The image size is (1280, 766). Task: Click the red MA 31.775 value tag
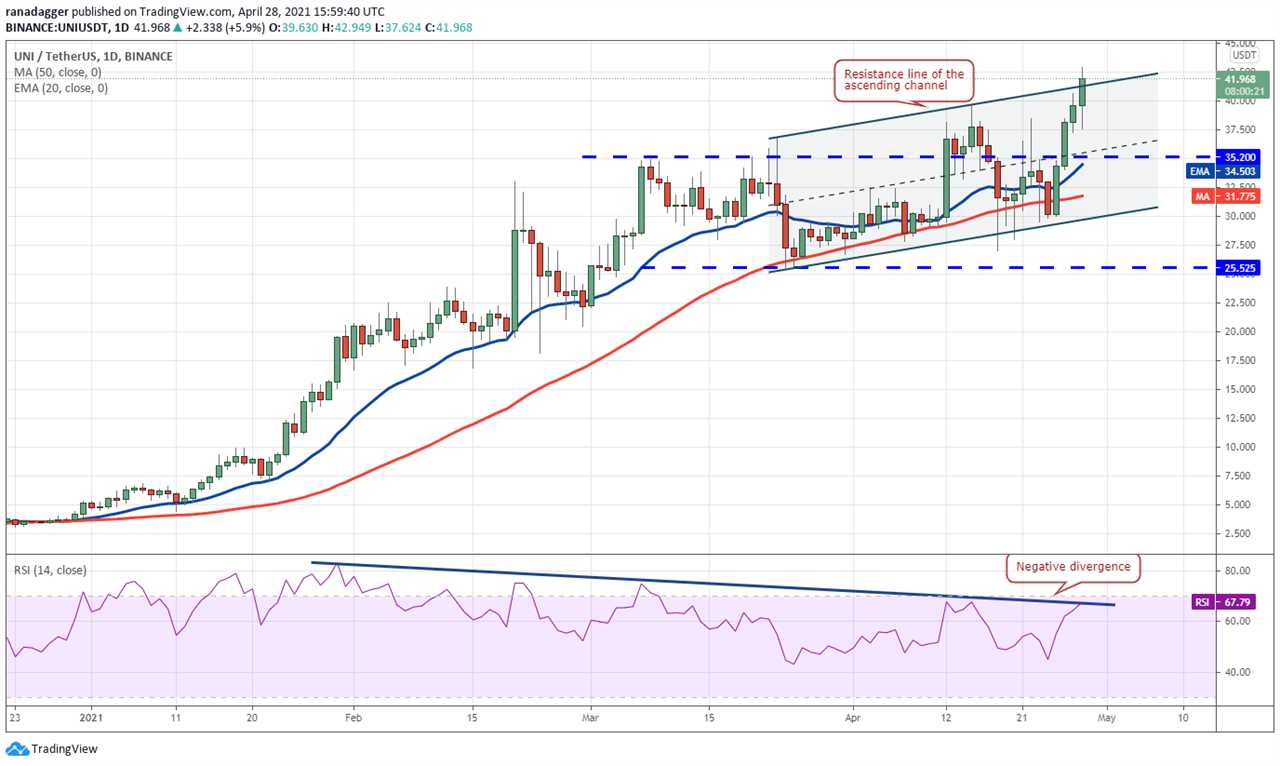[1223, 196]
